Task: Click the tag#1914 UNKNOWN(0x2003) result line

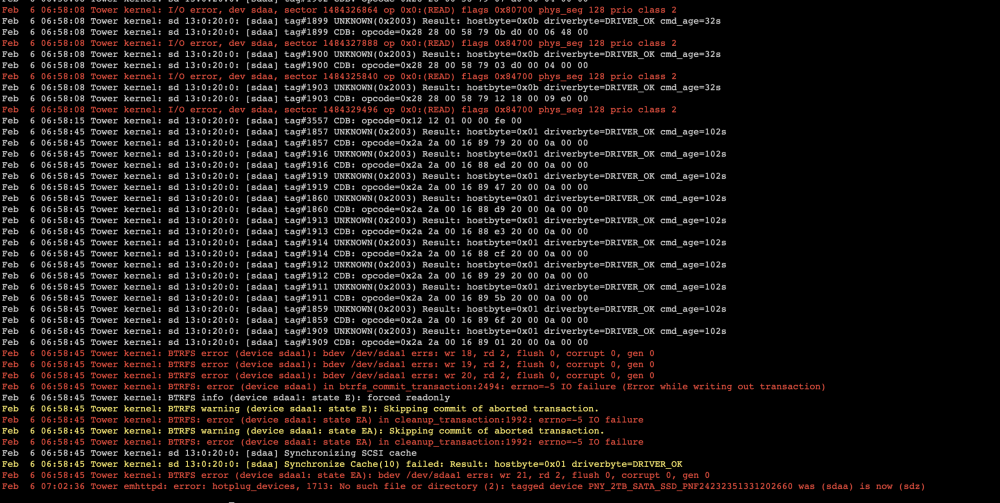Action: click(364, 243)
